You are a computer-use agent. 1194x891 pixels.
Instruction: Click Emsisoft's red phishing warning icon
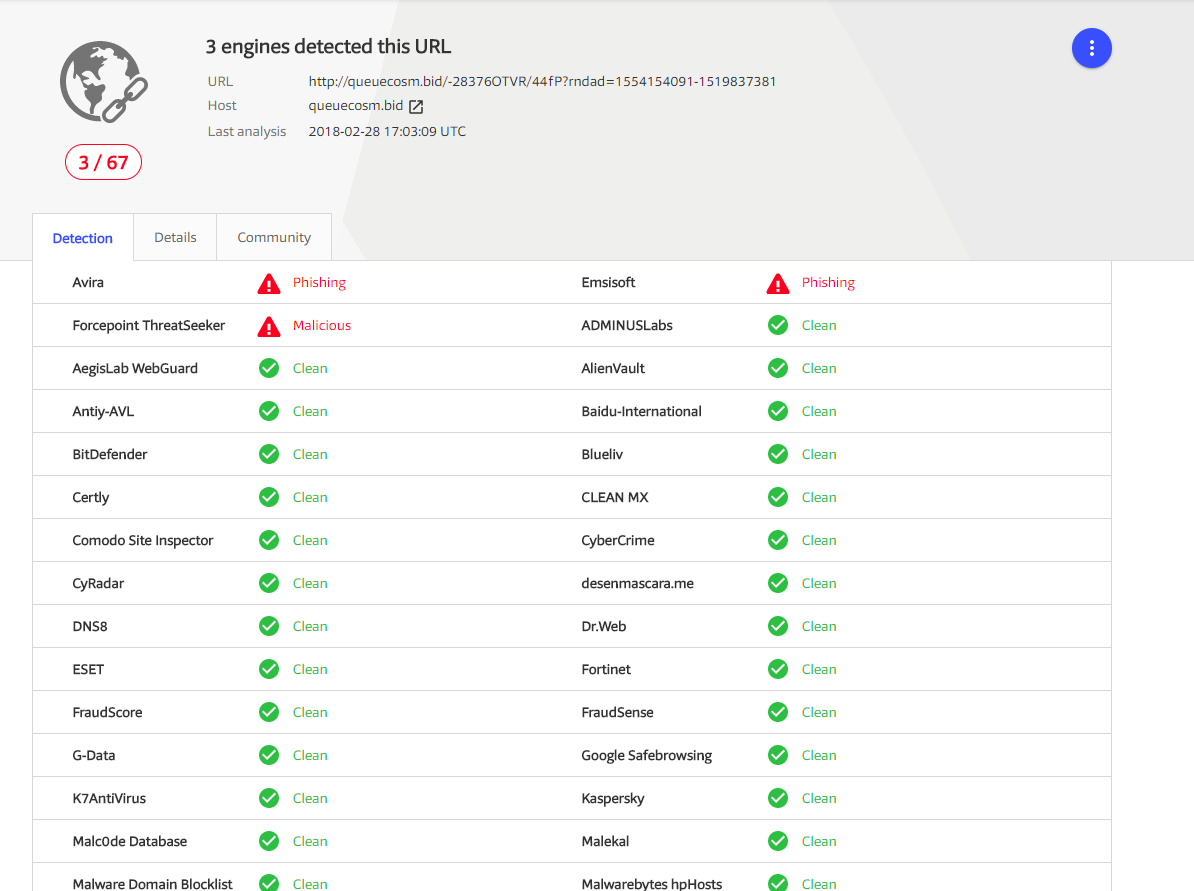point(778,284)
